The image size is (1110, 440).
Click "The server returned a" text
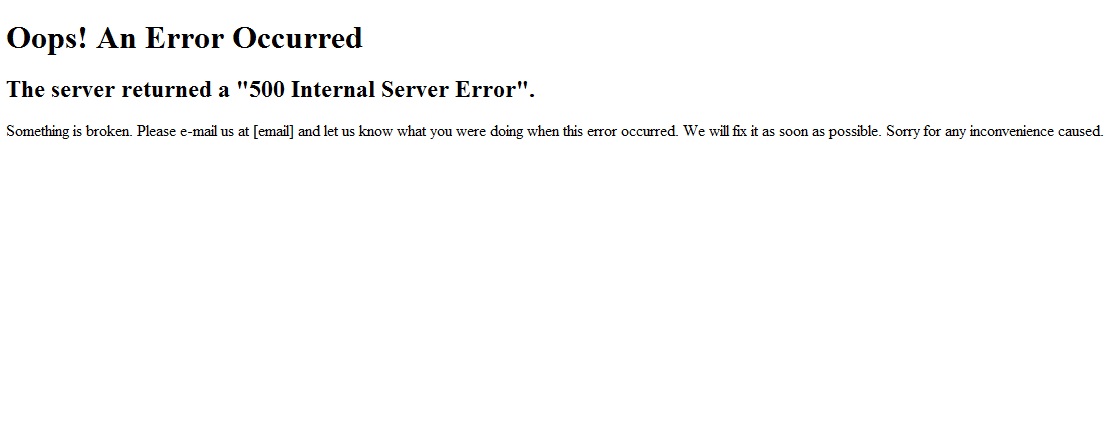[x=118, y=90]
